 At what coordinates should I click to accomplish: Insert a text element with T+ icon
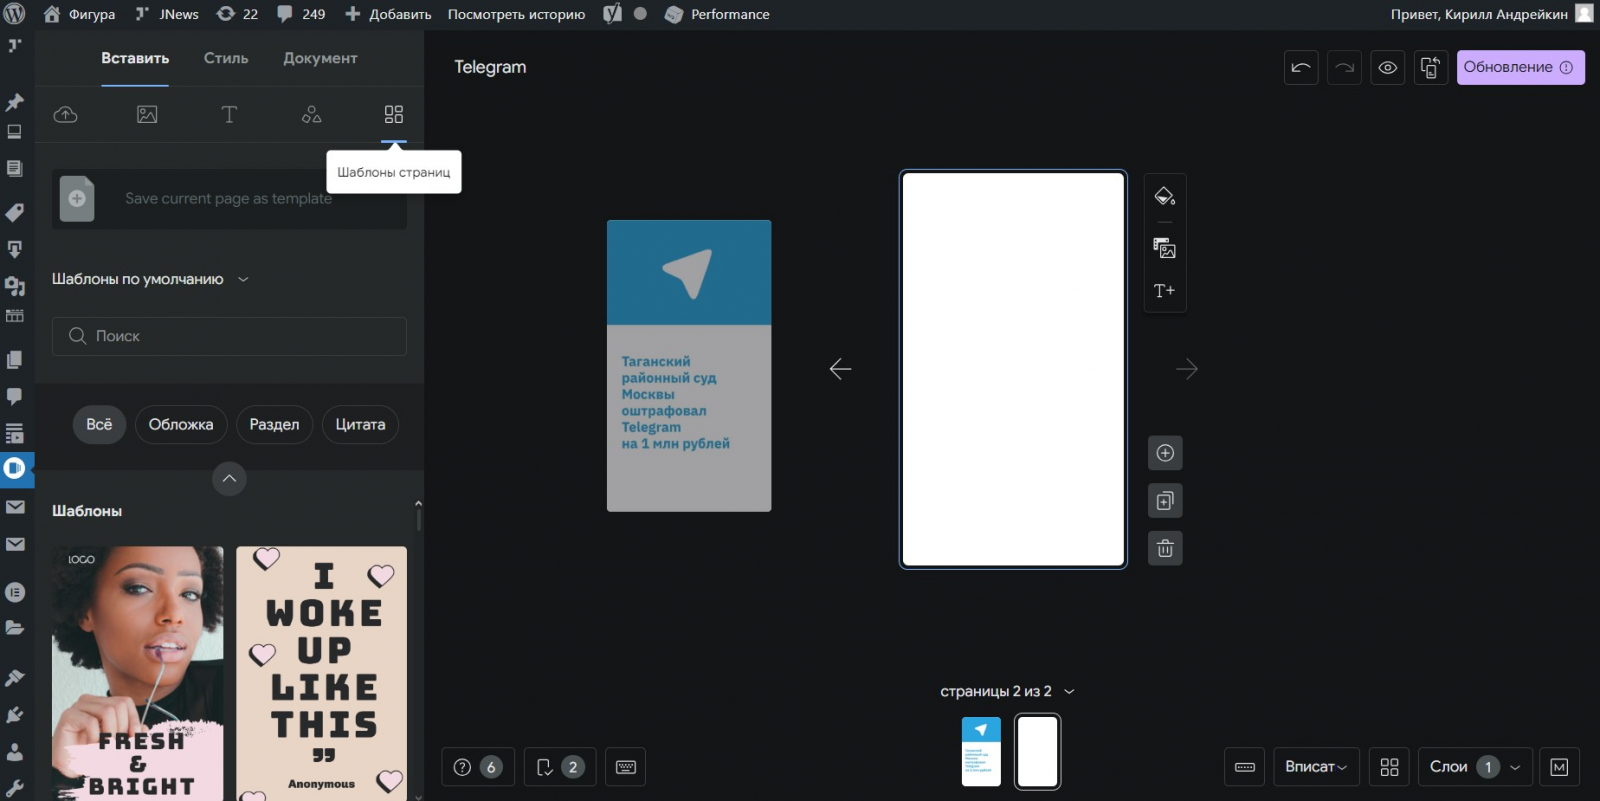click(x=1165, y=291)
